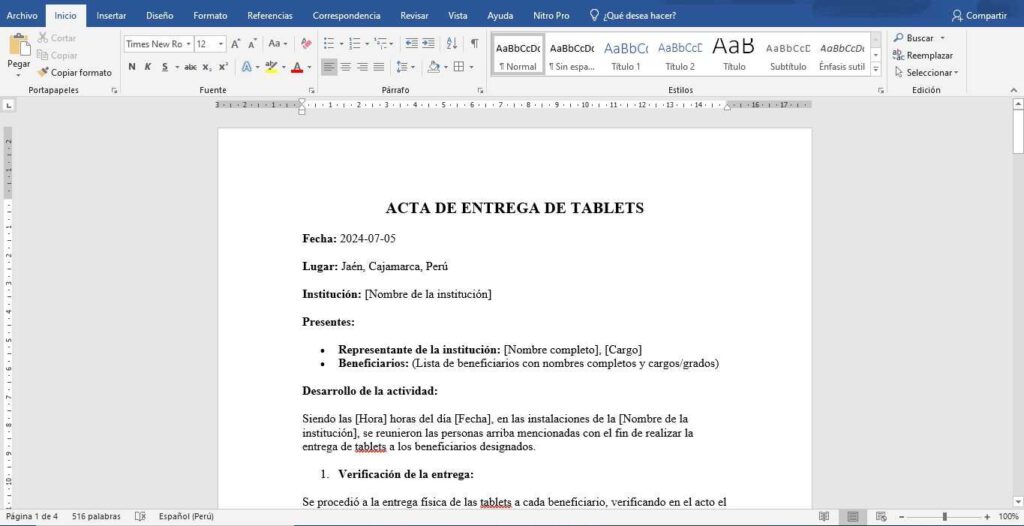
Task: Apply text effects with the outlined A icon
Action: tap(247, 67)
